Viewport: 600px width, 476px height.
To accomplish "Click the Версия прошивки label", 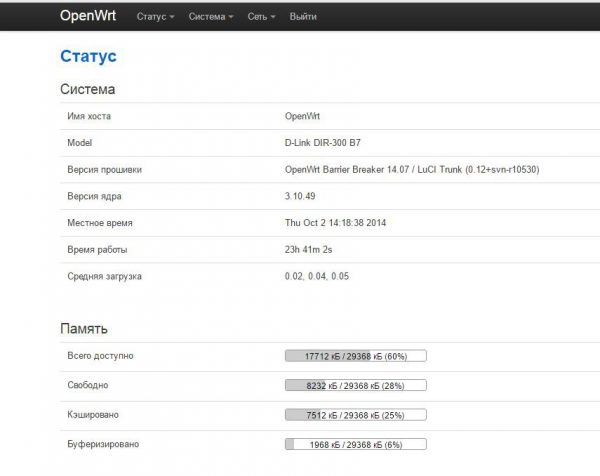I will tap(104, 170).
